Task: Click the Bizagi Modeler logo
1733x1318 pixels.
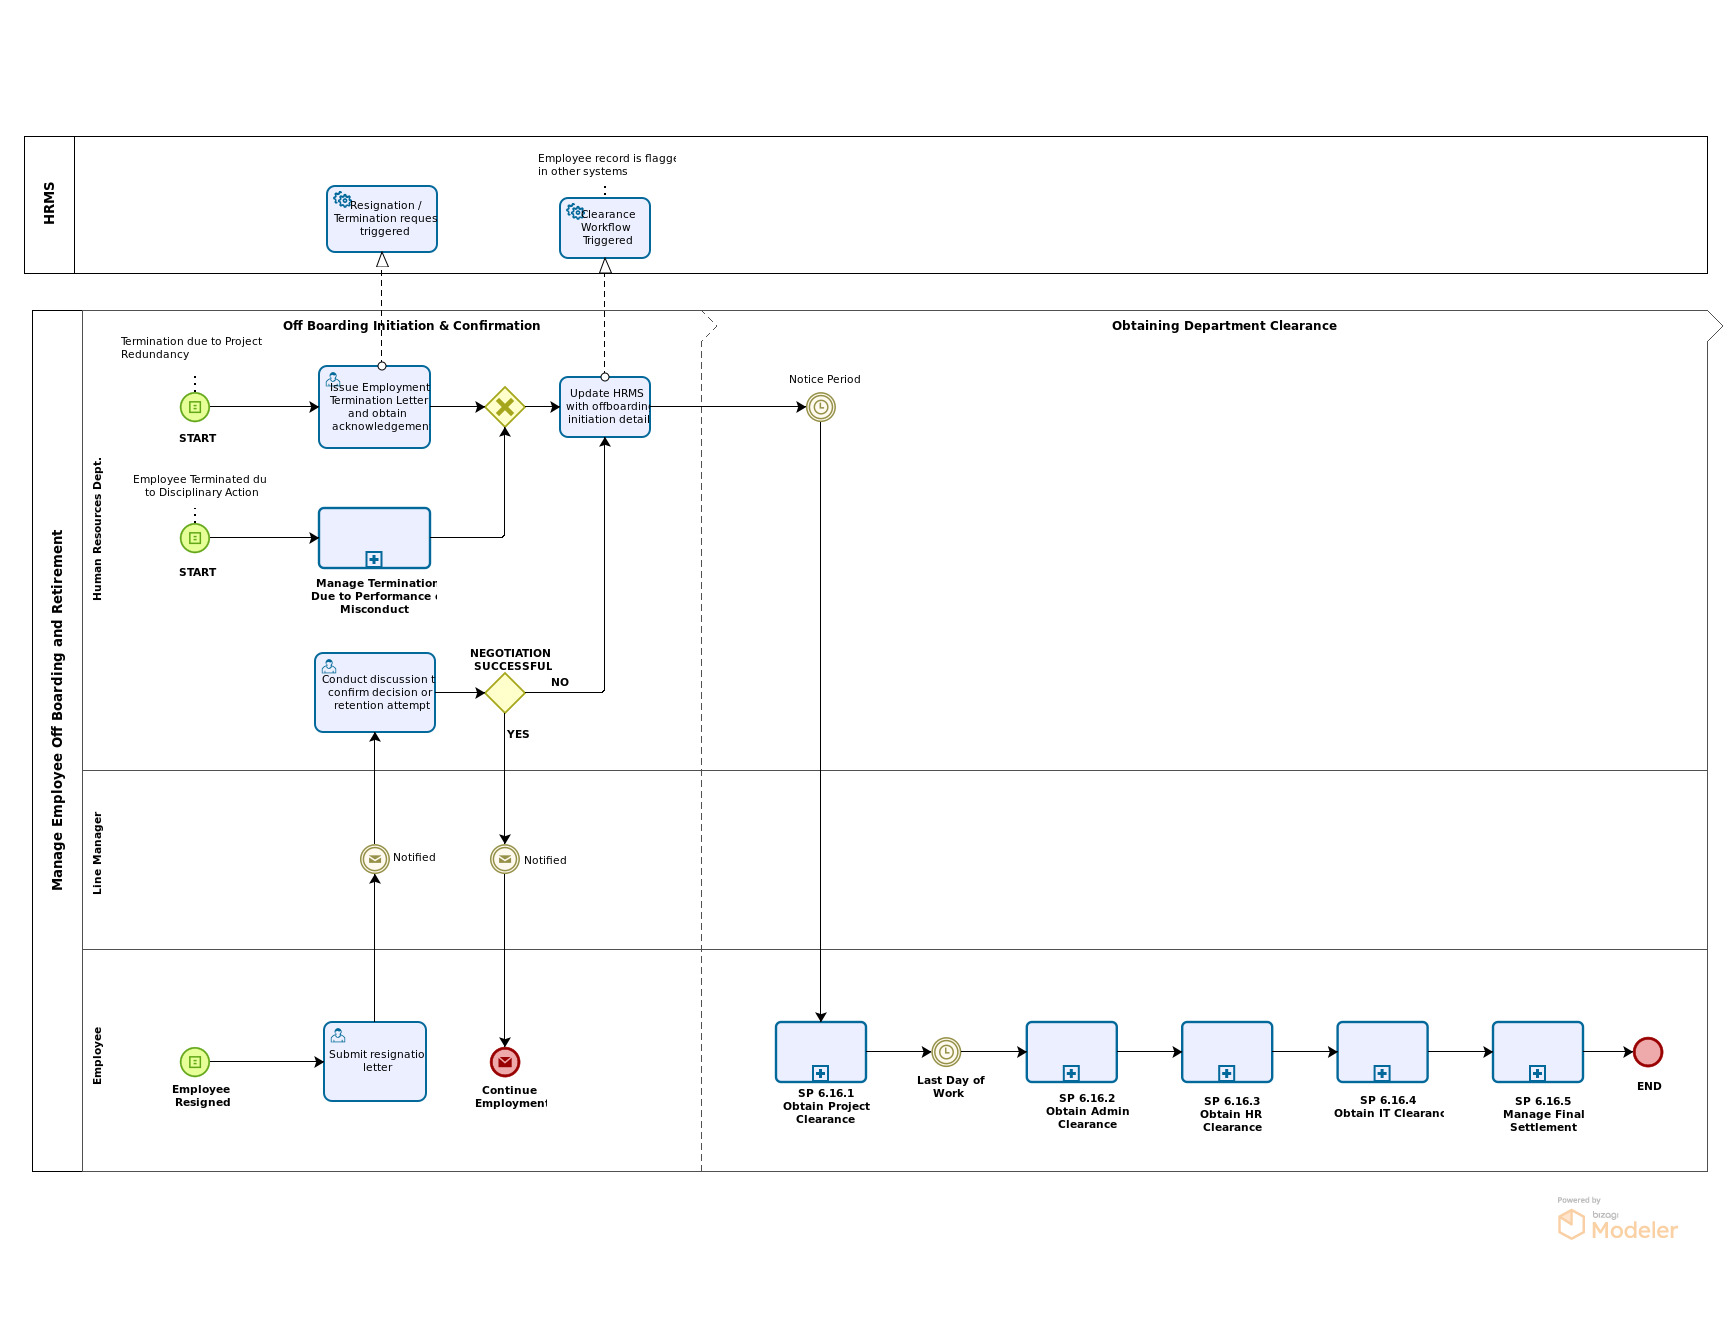Action: tap(1618, 1222)
